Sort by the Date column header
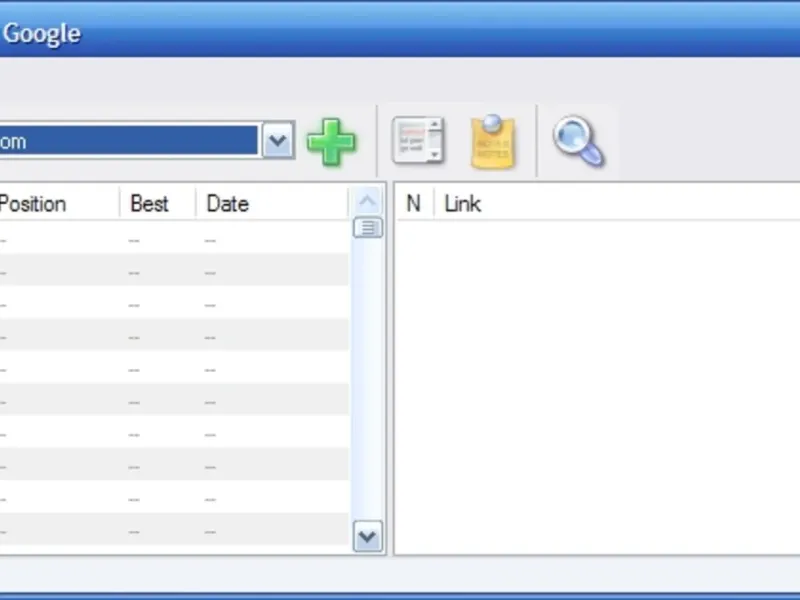Screen dimensions: 800x600 [x=272, y=204]
